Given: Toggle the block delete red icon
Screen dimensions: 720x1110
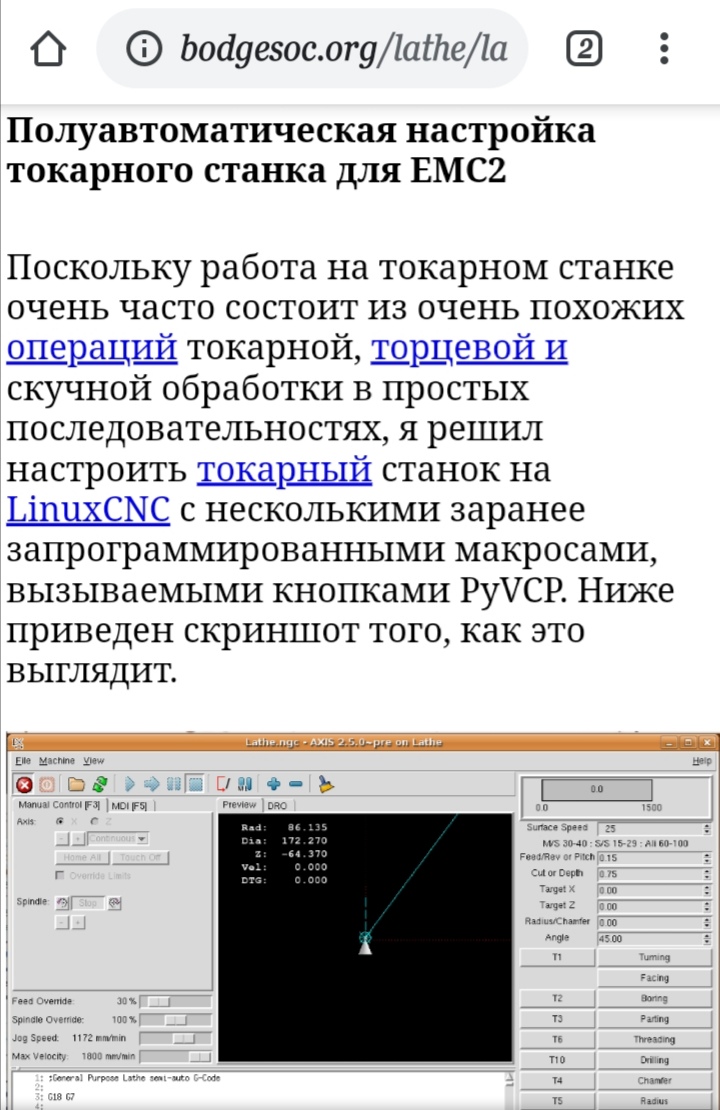Looking at the screenshot, I should pyautogui.click(x=222, y=784).
